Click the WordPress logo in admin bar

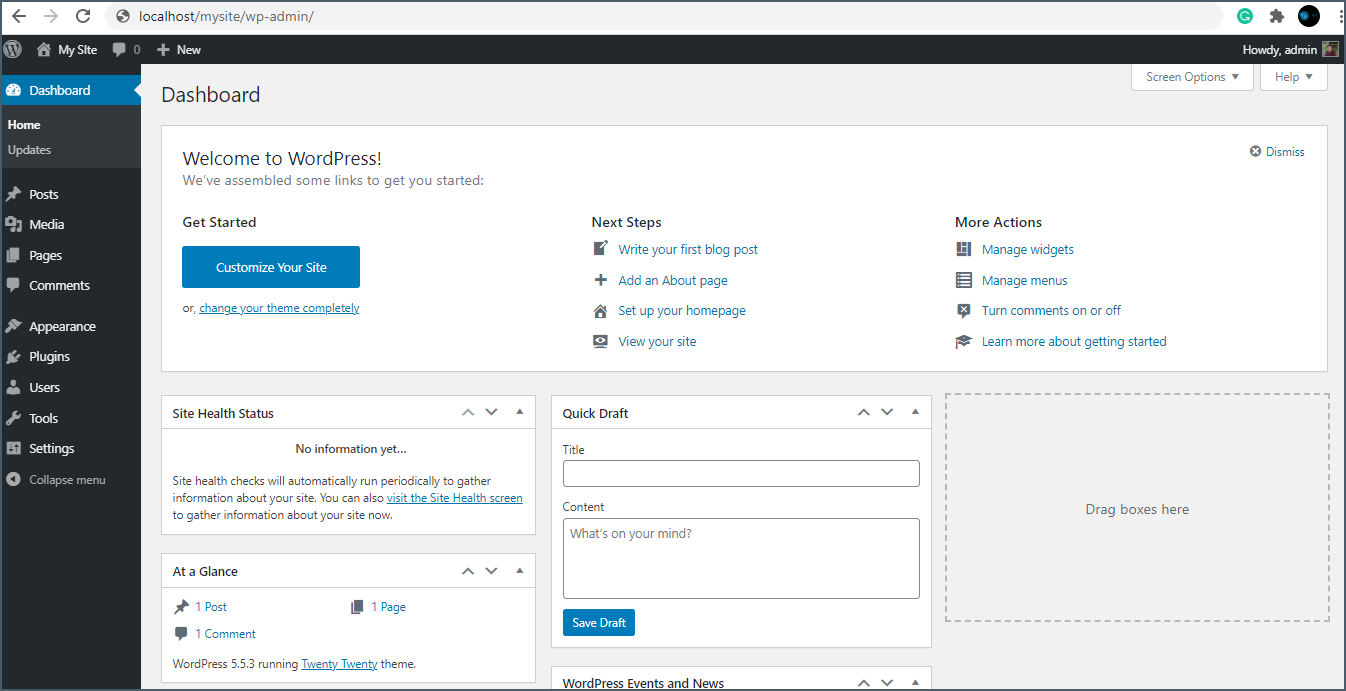click(12, 49)
